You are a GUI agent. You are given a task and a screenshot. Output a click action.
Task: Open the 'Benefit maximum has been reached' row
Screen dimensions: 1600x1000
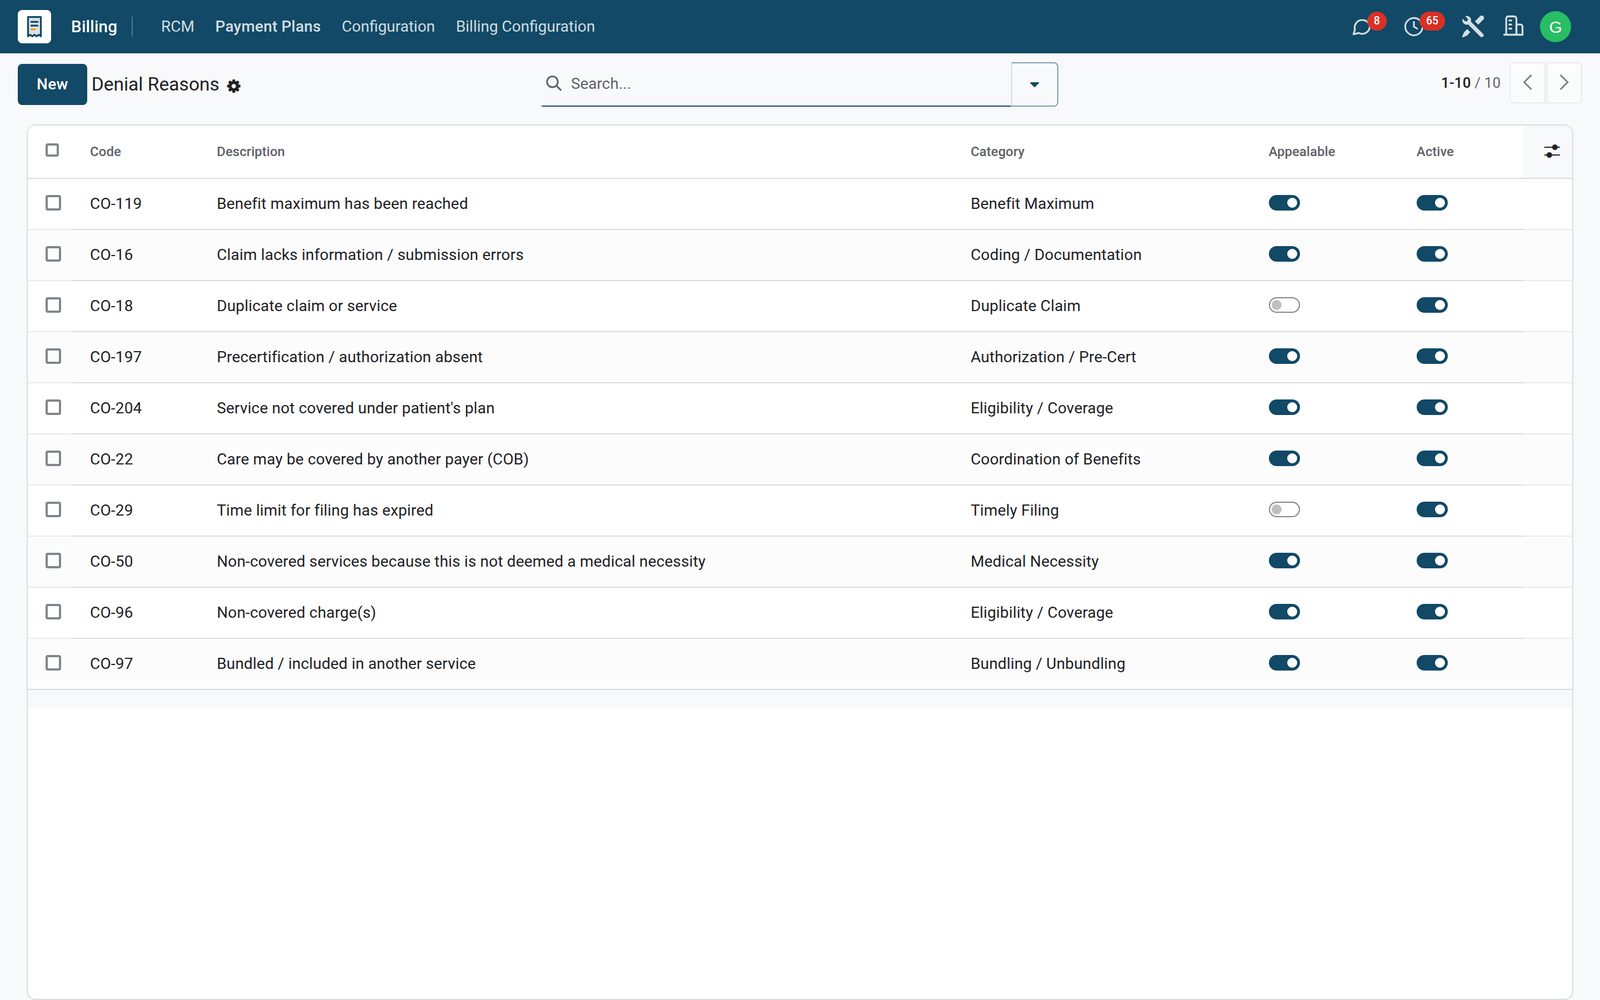coord(800,203)
